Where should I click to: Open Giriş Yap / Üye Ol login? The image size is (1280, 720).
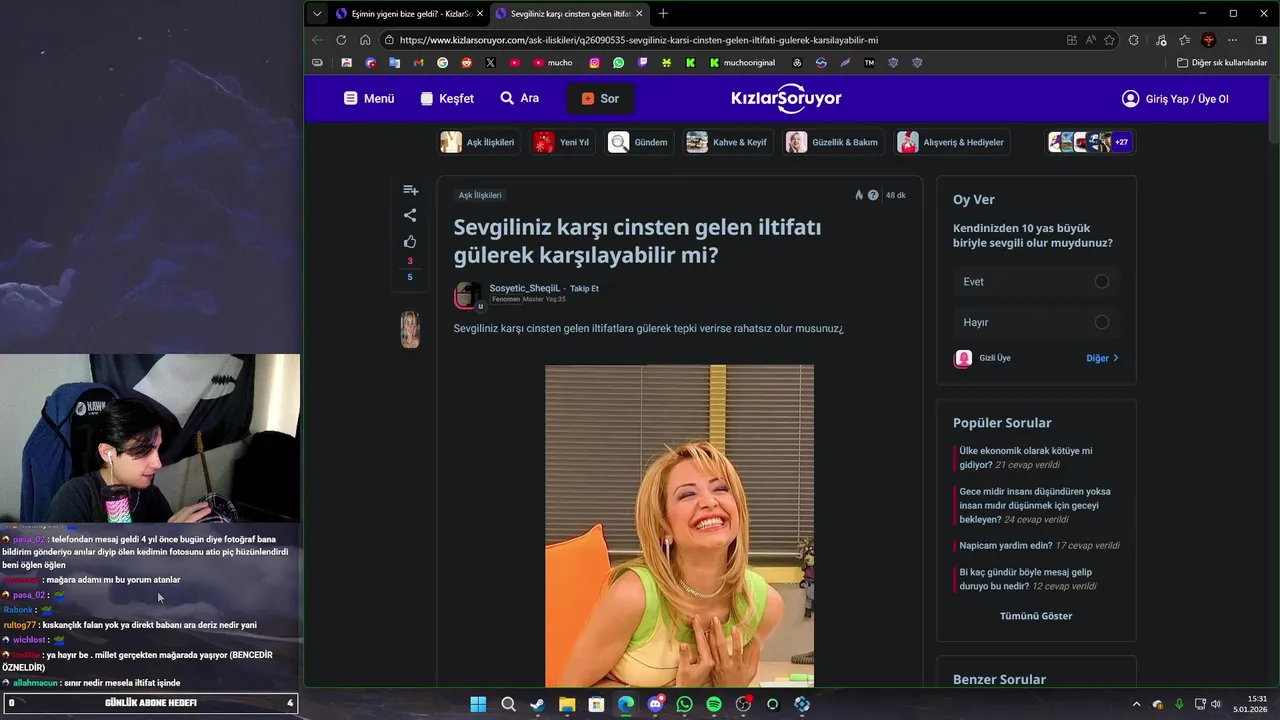(1175, 99)
